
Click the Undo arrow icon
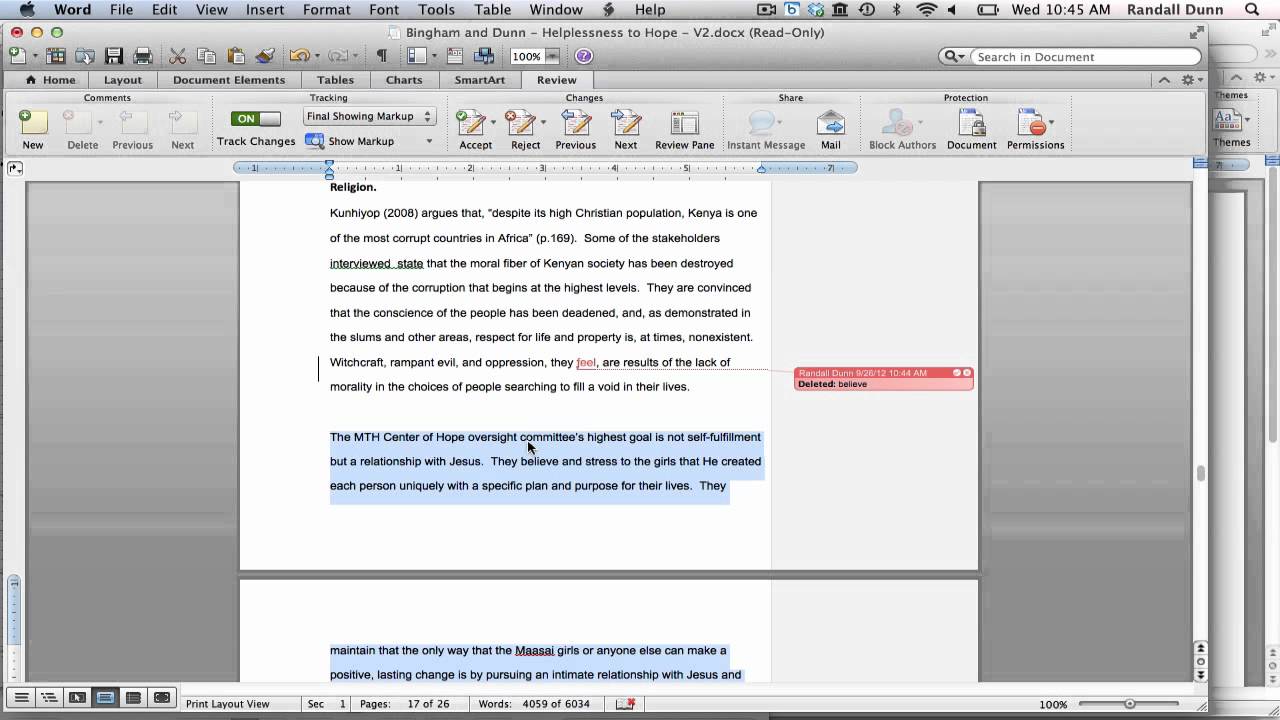(x=297, y=56)
